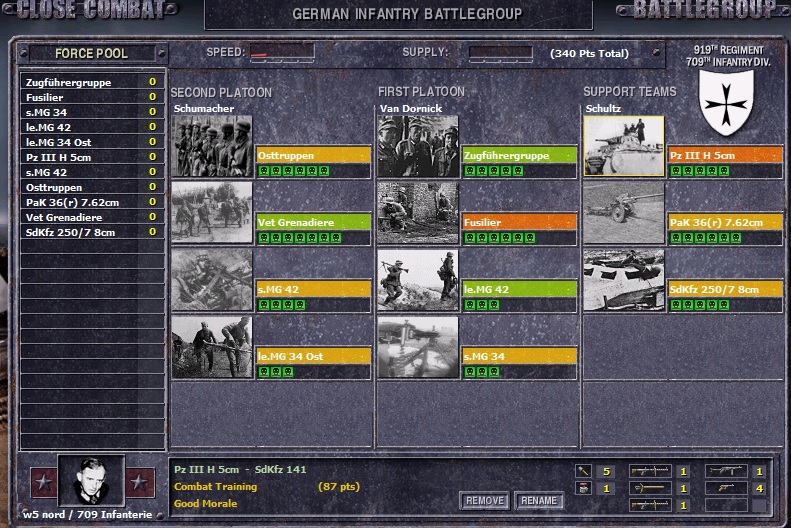Pick Zugführergruppe in the Force Pool list

point(92,82)
